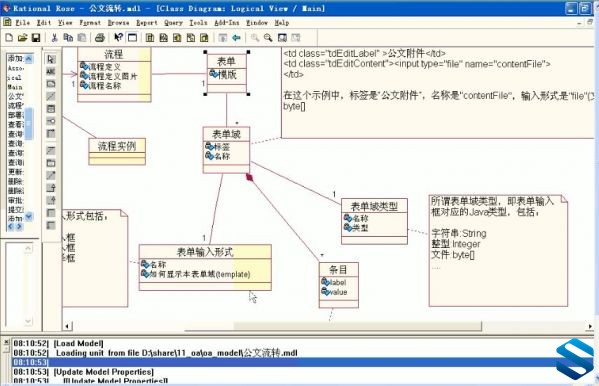Click the browser tree scroll-up arrow
The height and width of the screenshot is (386, 599).
pyautogui.click(x=29, y=58)
